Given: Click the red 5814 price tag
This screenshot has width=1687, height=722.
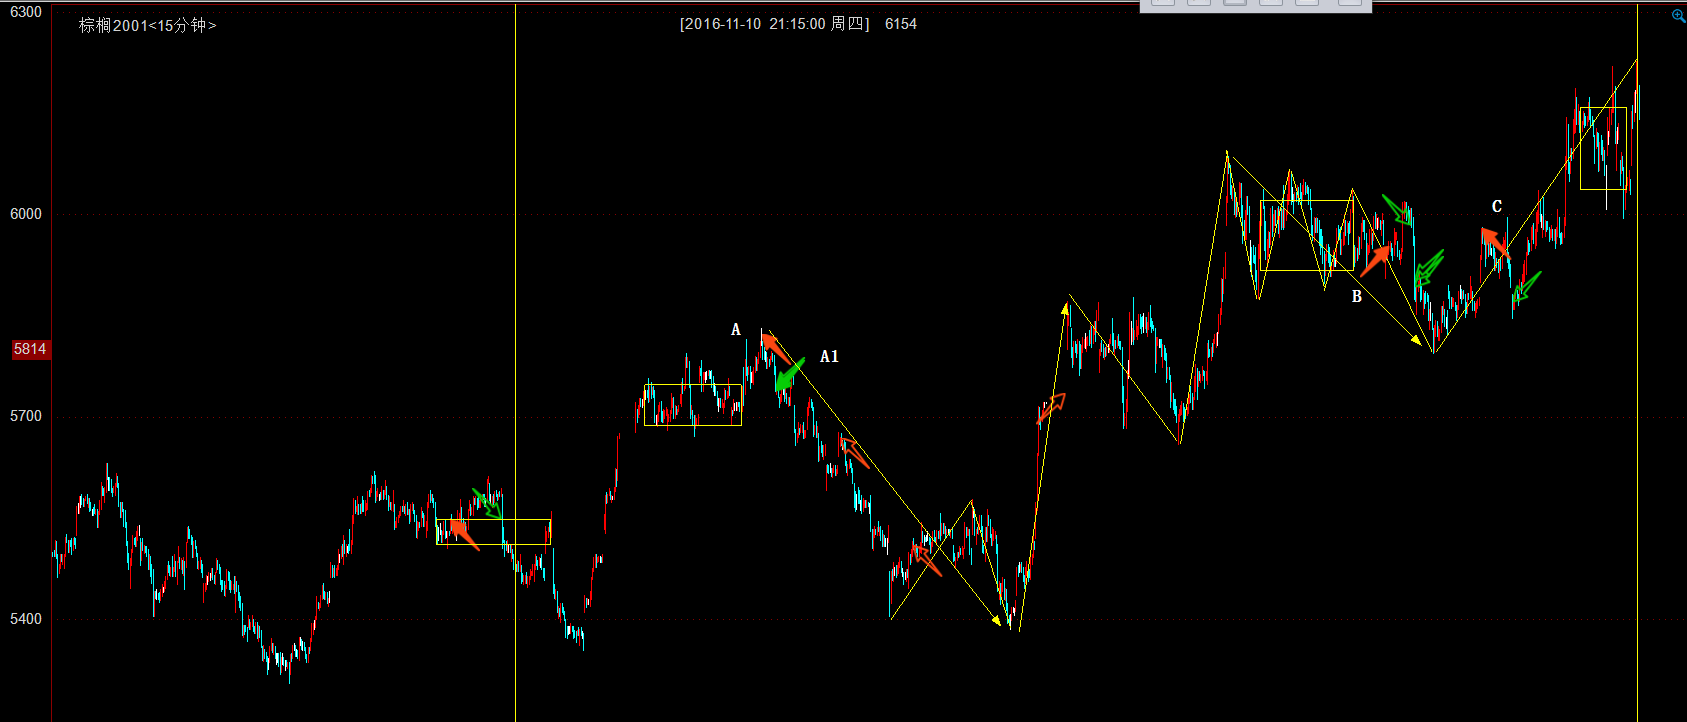Looking at the screenshot, I should click(x=29, y=349).
